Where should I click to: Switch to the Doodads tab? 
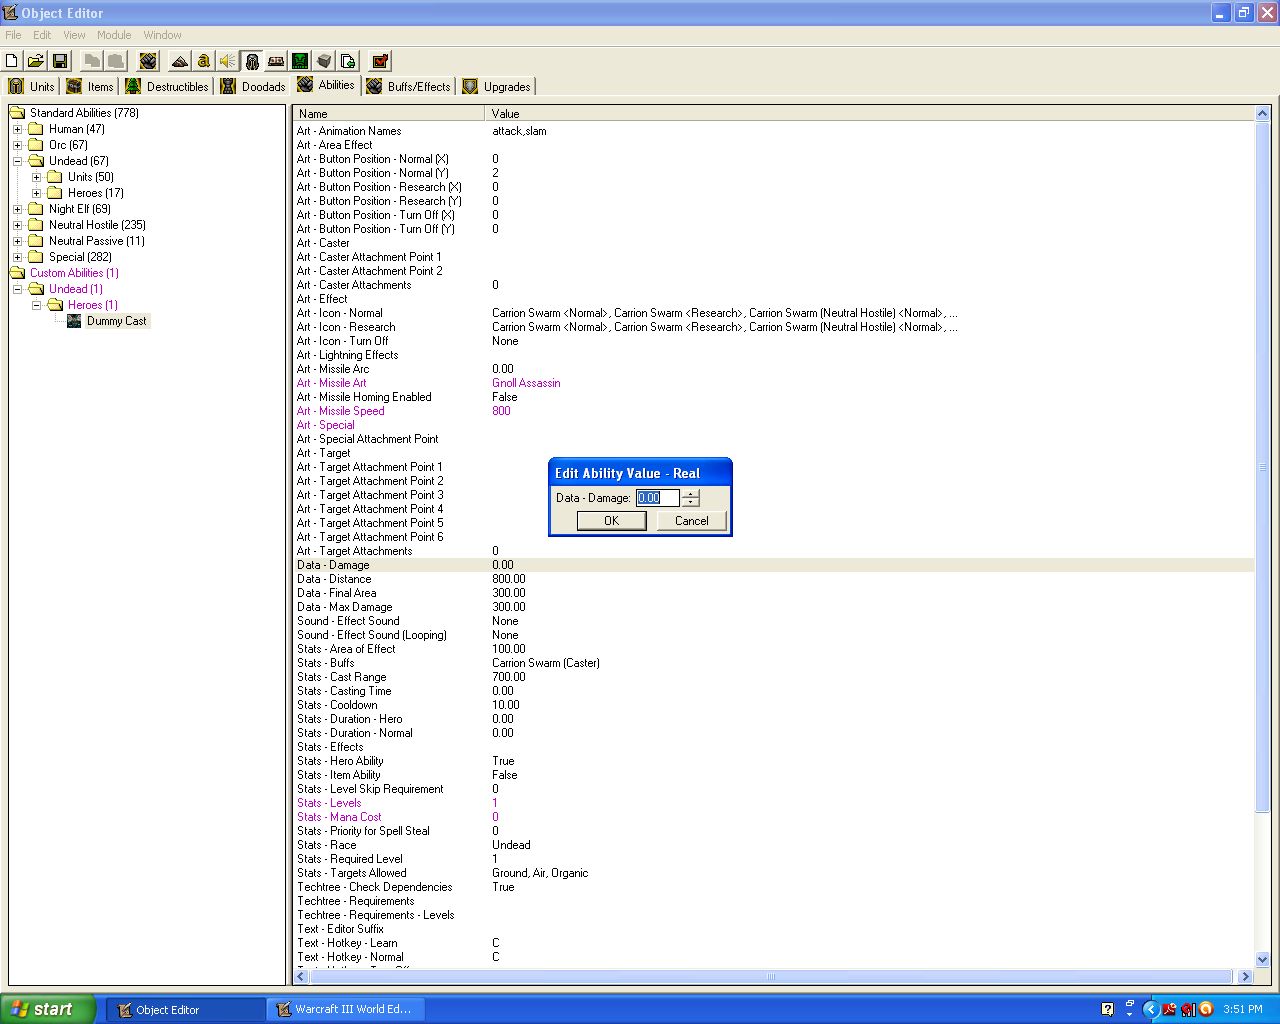(253, 86)
